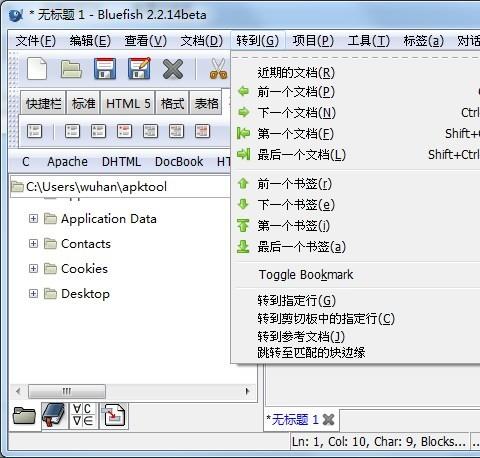Click the scissors Cut icon
The height and width of the screenshot is (458, 480).
(x=218, y=69)
